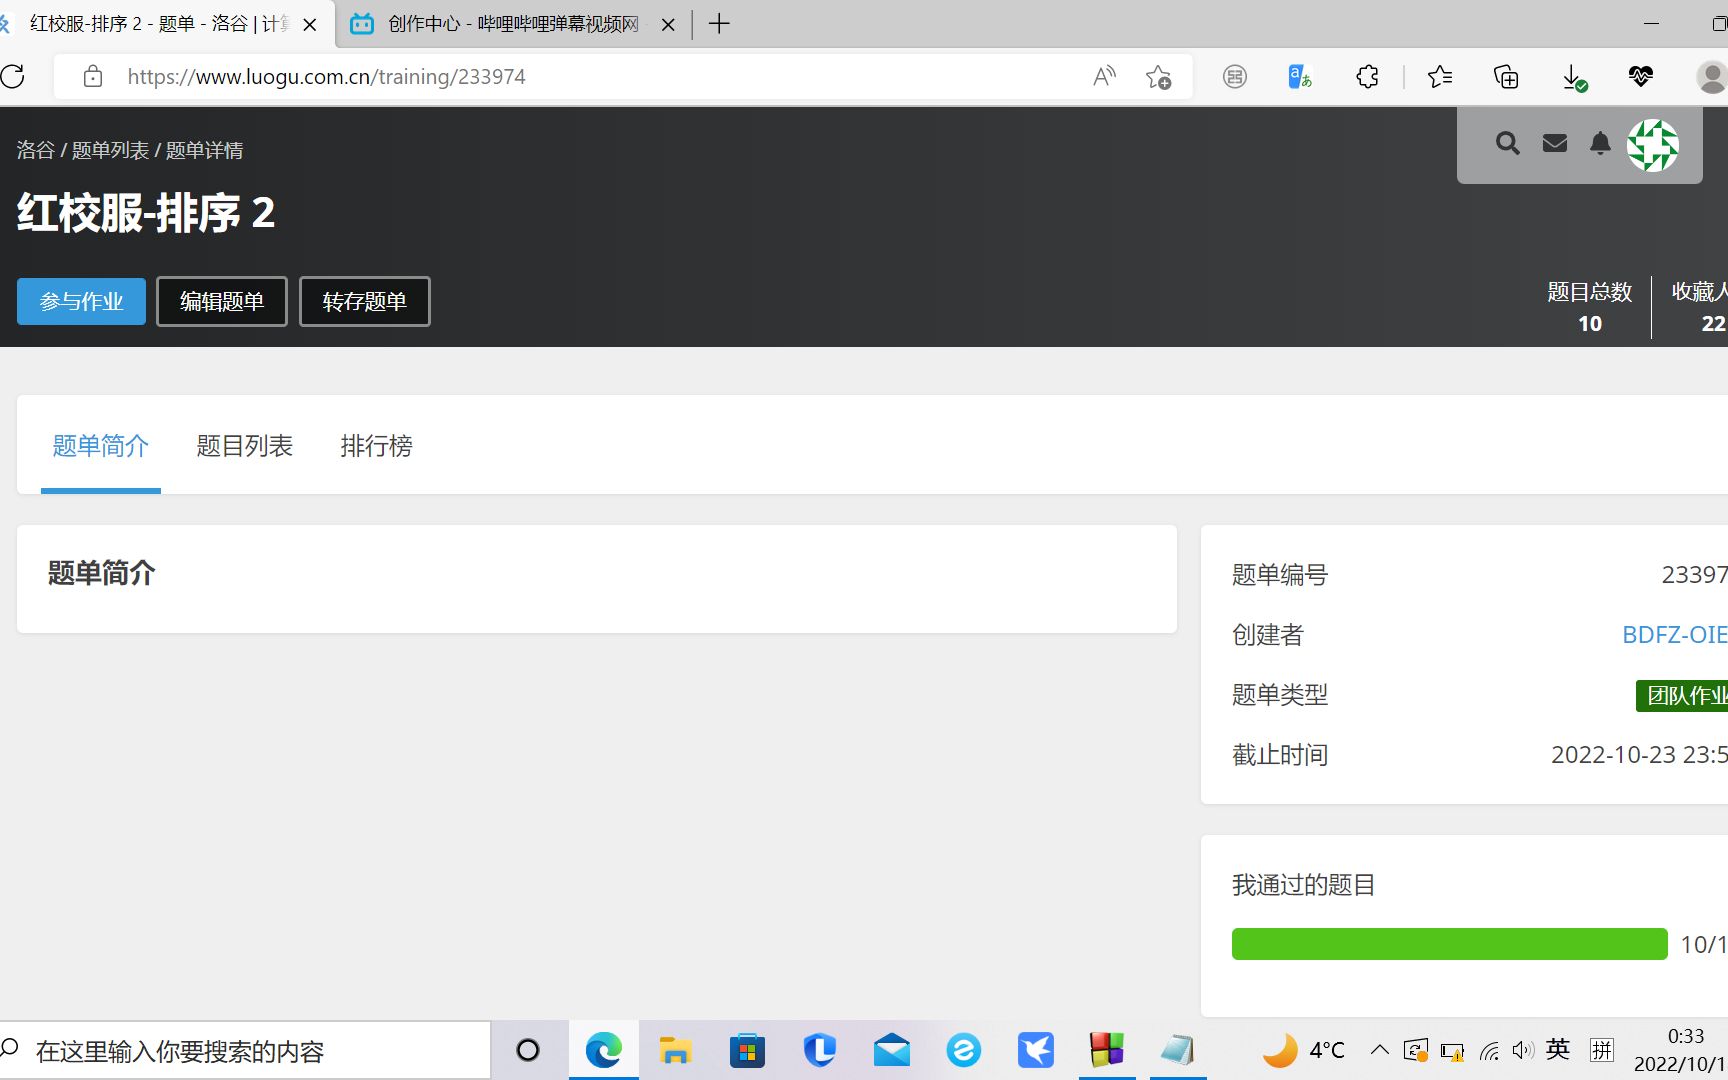Open the 排行榜 tab
This screenshot has height=1080, width=1728.
pyautogui.click(x=376, y=446)
